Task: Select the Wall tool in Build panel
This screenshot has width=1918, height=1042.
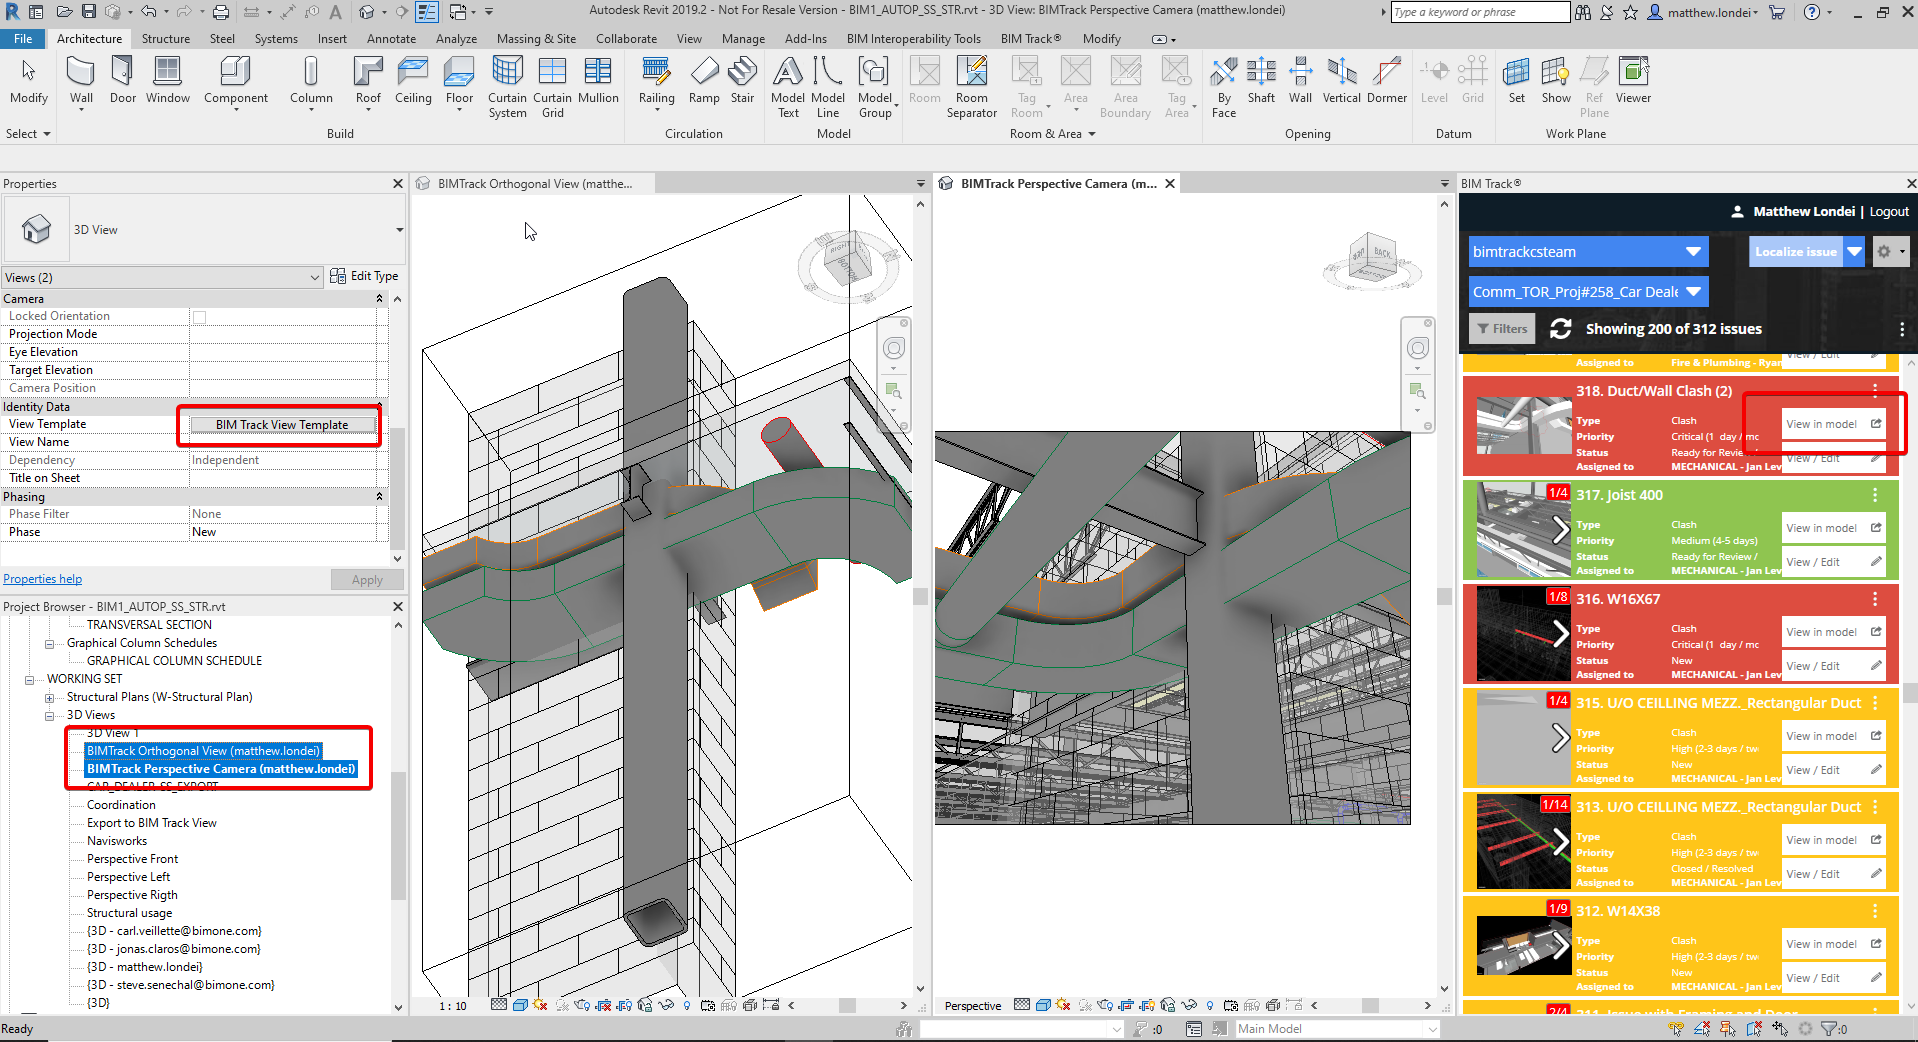Action: coord(81,80)
